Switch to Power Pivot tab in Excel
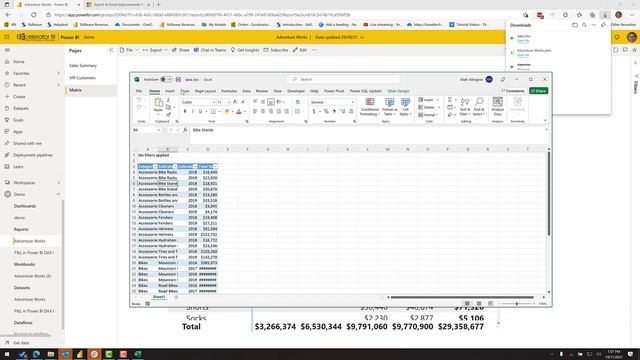The image size is (640, 360). 334,91
